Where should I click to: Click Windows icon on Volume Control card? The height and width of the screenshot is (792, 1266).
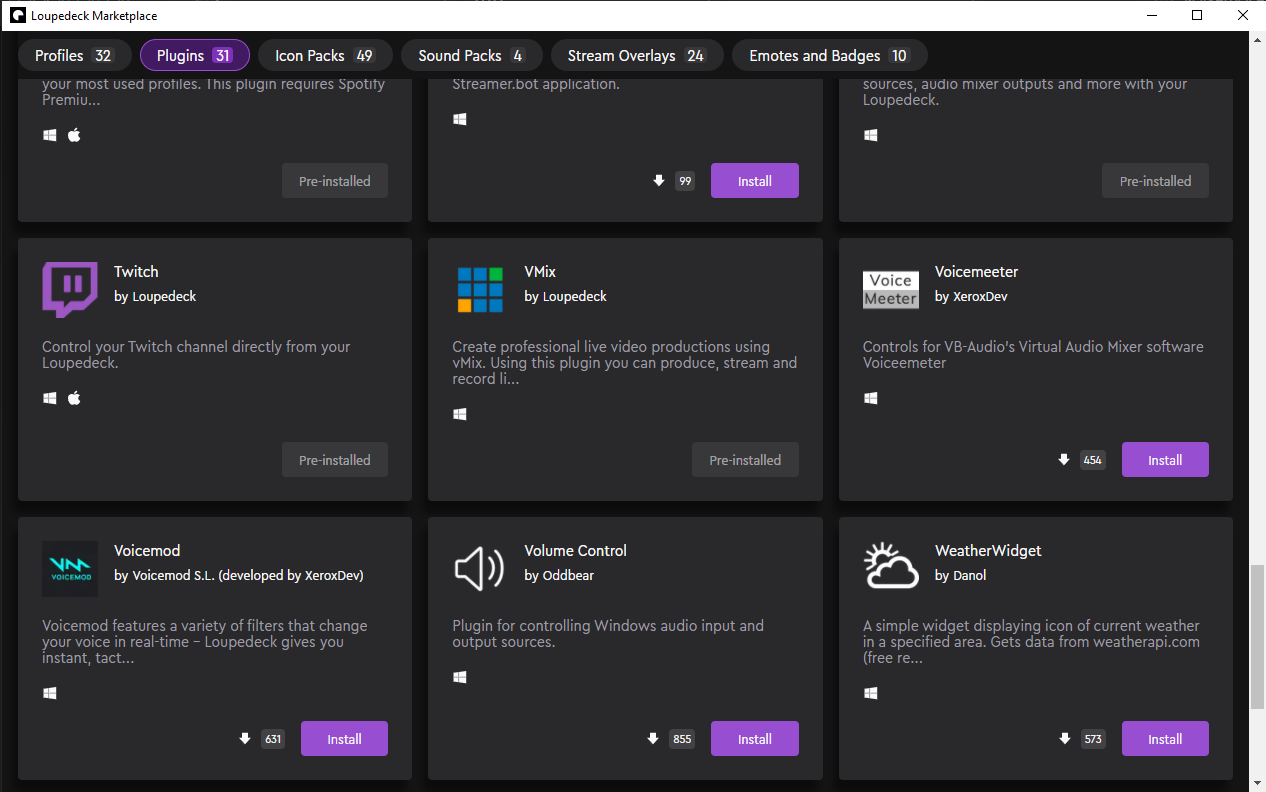(x=460, y=677)
